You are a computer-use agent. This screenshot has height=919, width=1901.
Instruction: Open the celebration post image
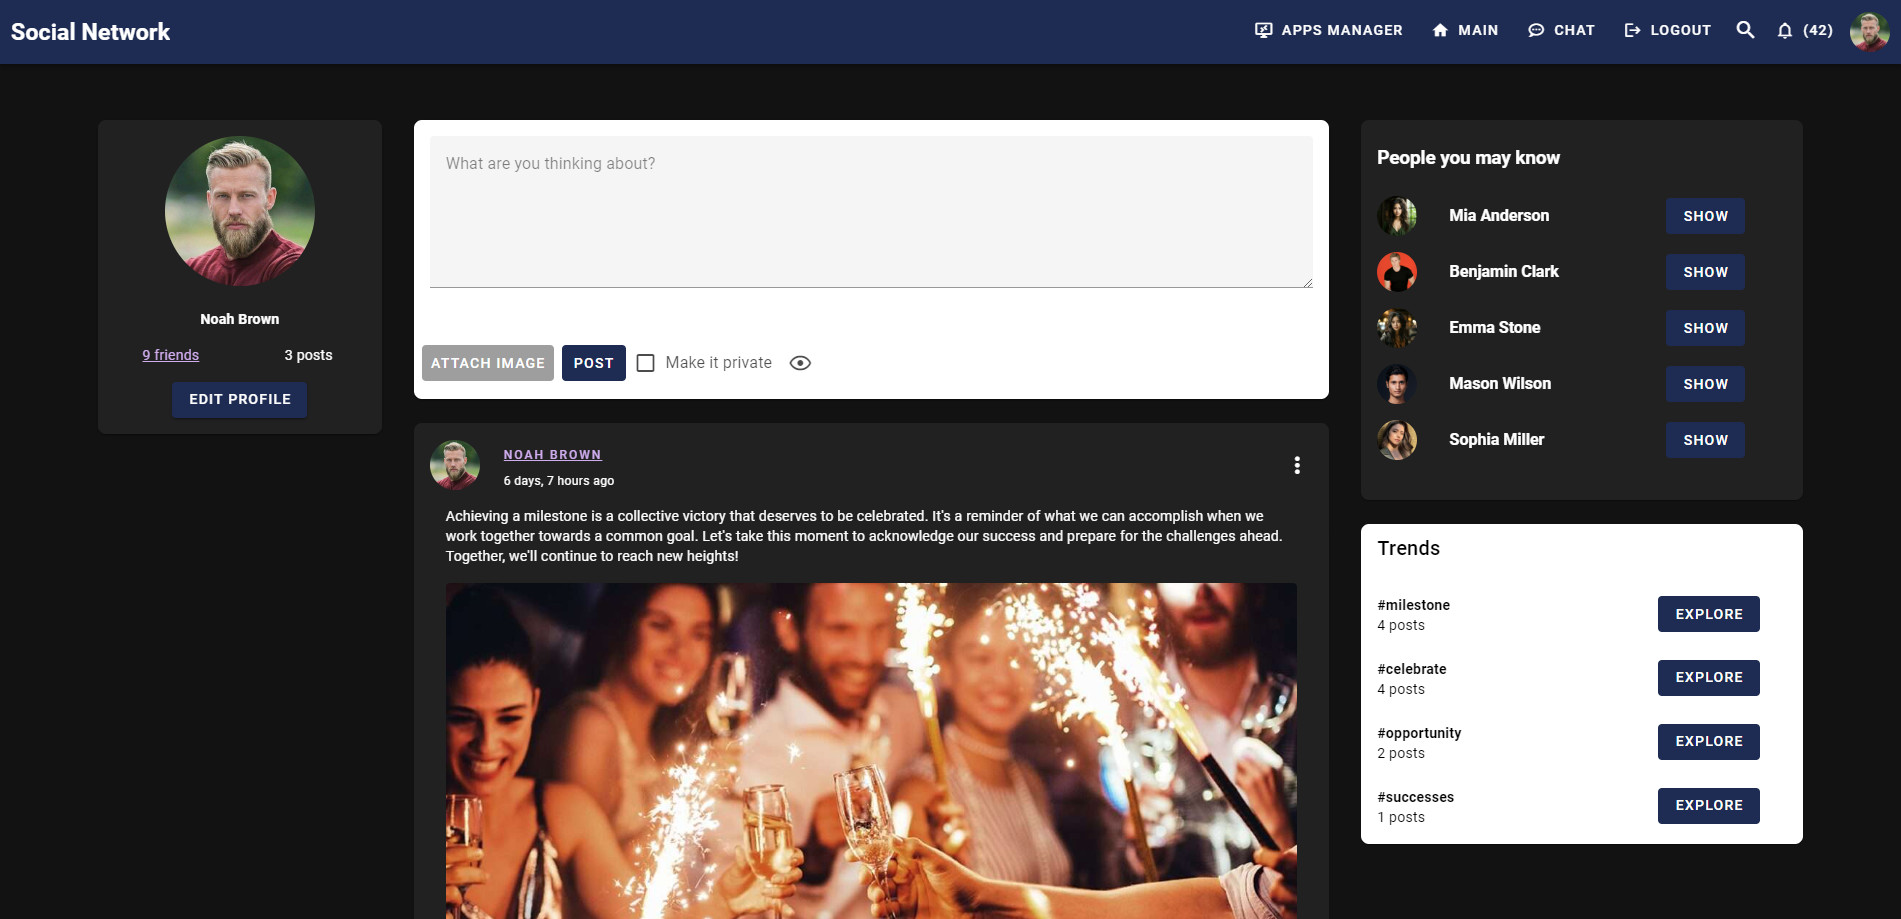(871, 750)
